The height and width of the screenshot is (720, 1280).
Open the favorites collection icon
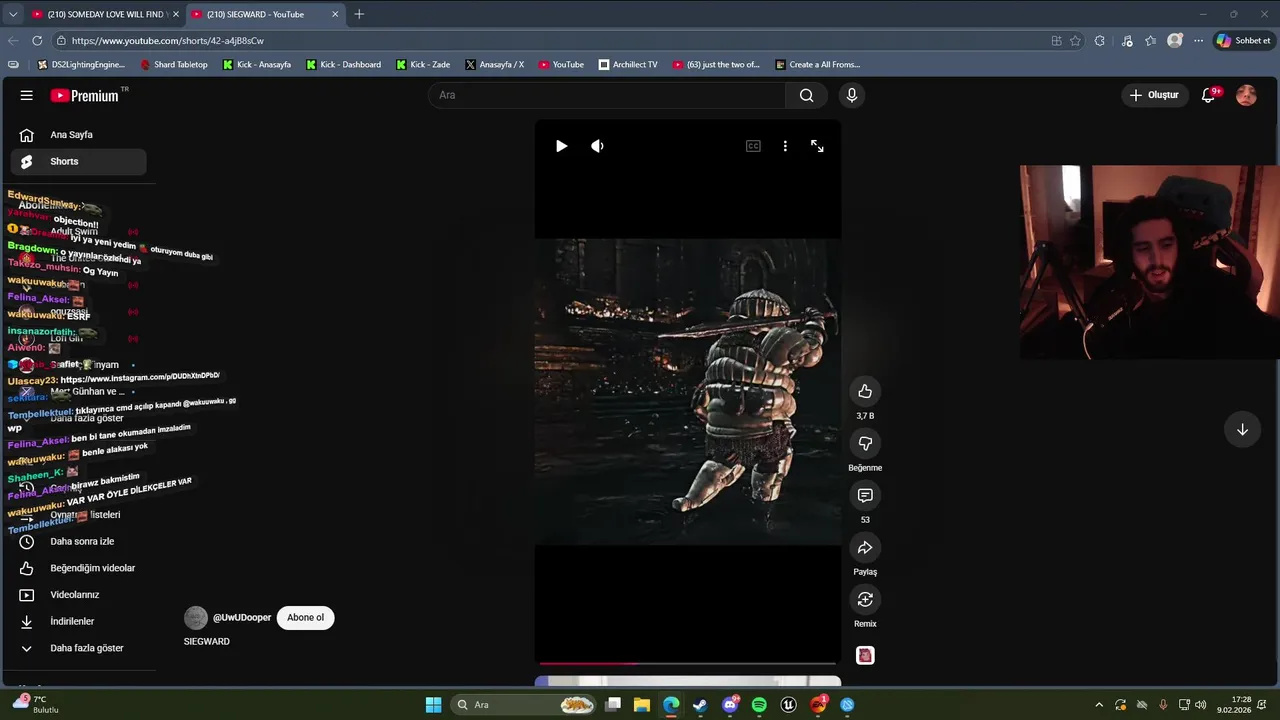click(1151, 41)
